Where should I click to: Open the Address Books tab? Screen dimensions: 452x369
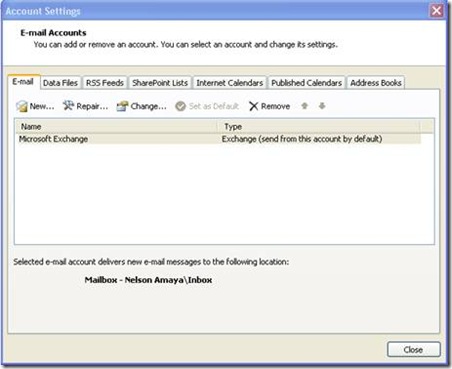376,83
